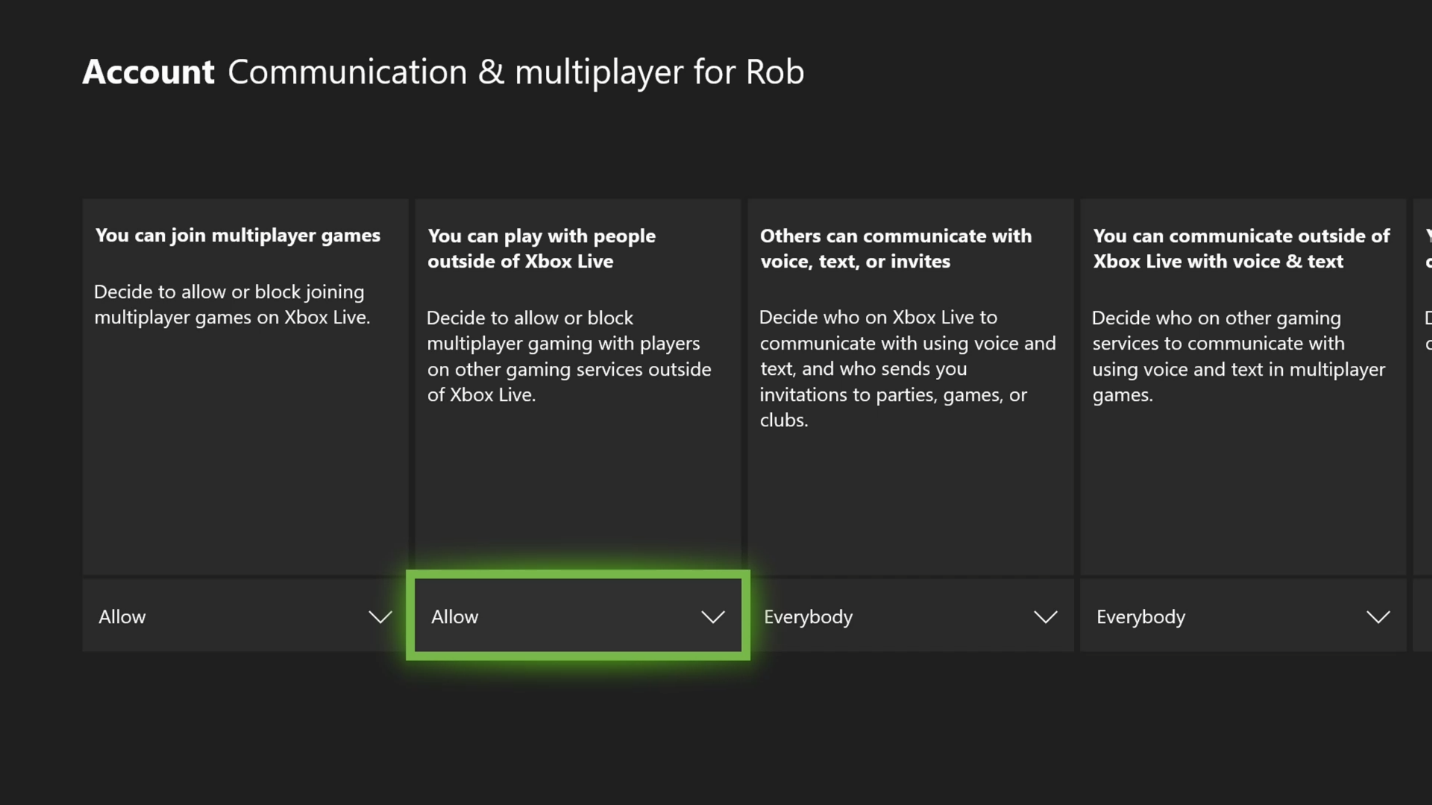The height and width of the screenshot is (805, 1432).
Task: Click the cut-off dropdown at the far right edge
Action: pyautogui.click(x=1422, y=616)
